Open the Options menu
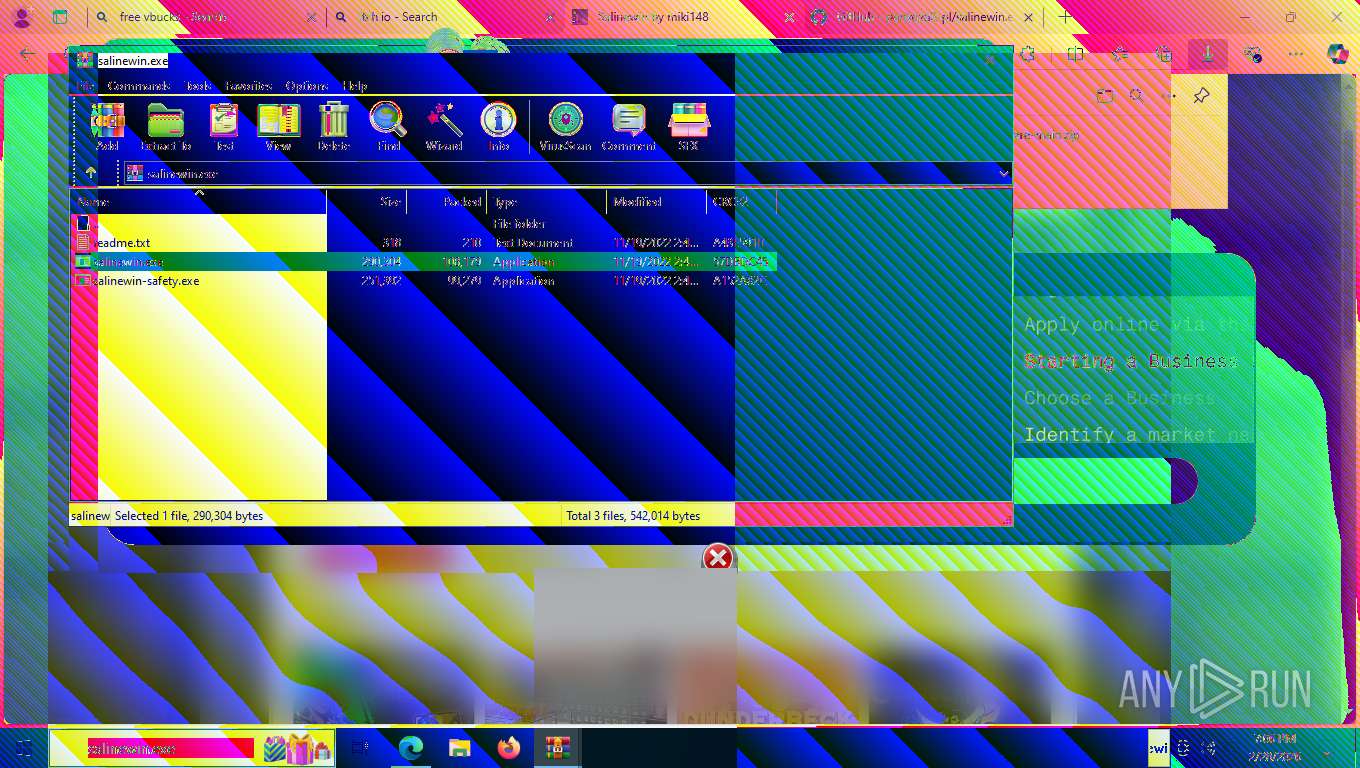The width and height of the screenshot is (1360, 768). (308, 86)
